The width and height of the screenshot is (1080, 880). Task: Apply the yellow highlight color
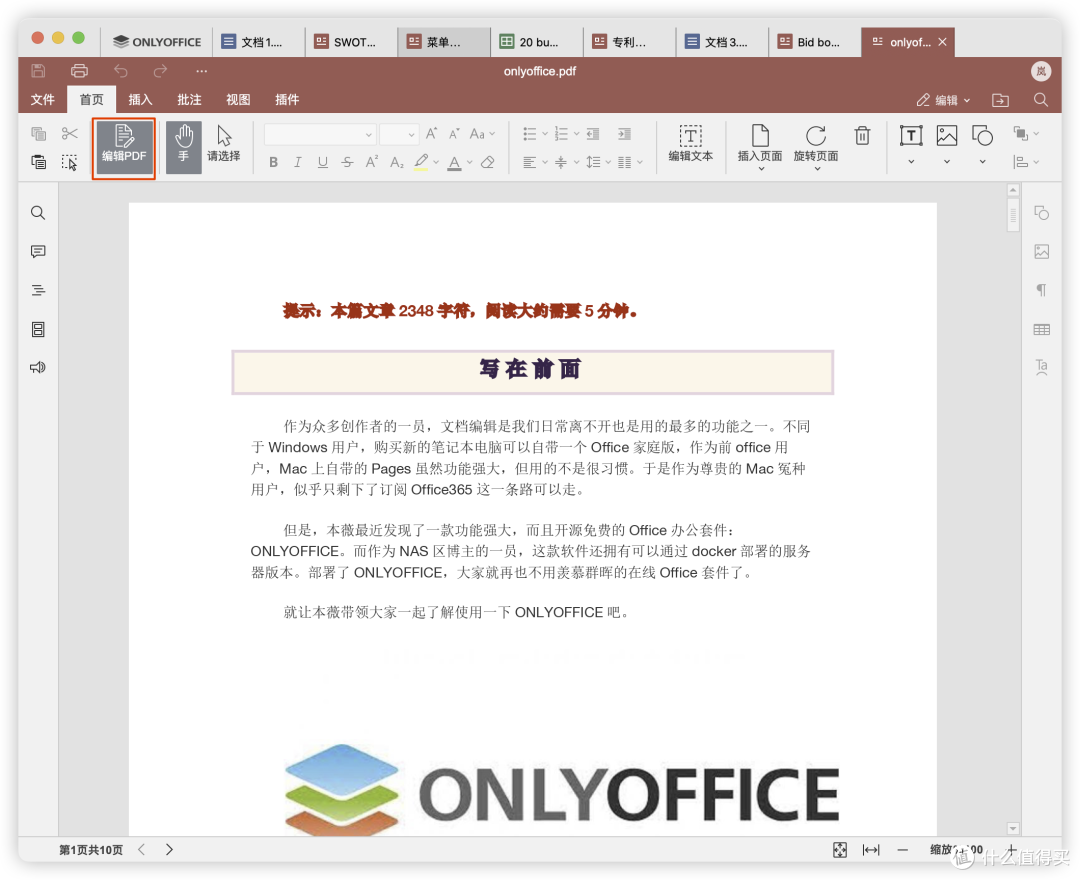coord(421,163)
